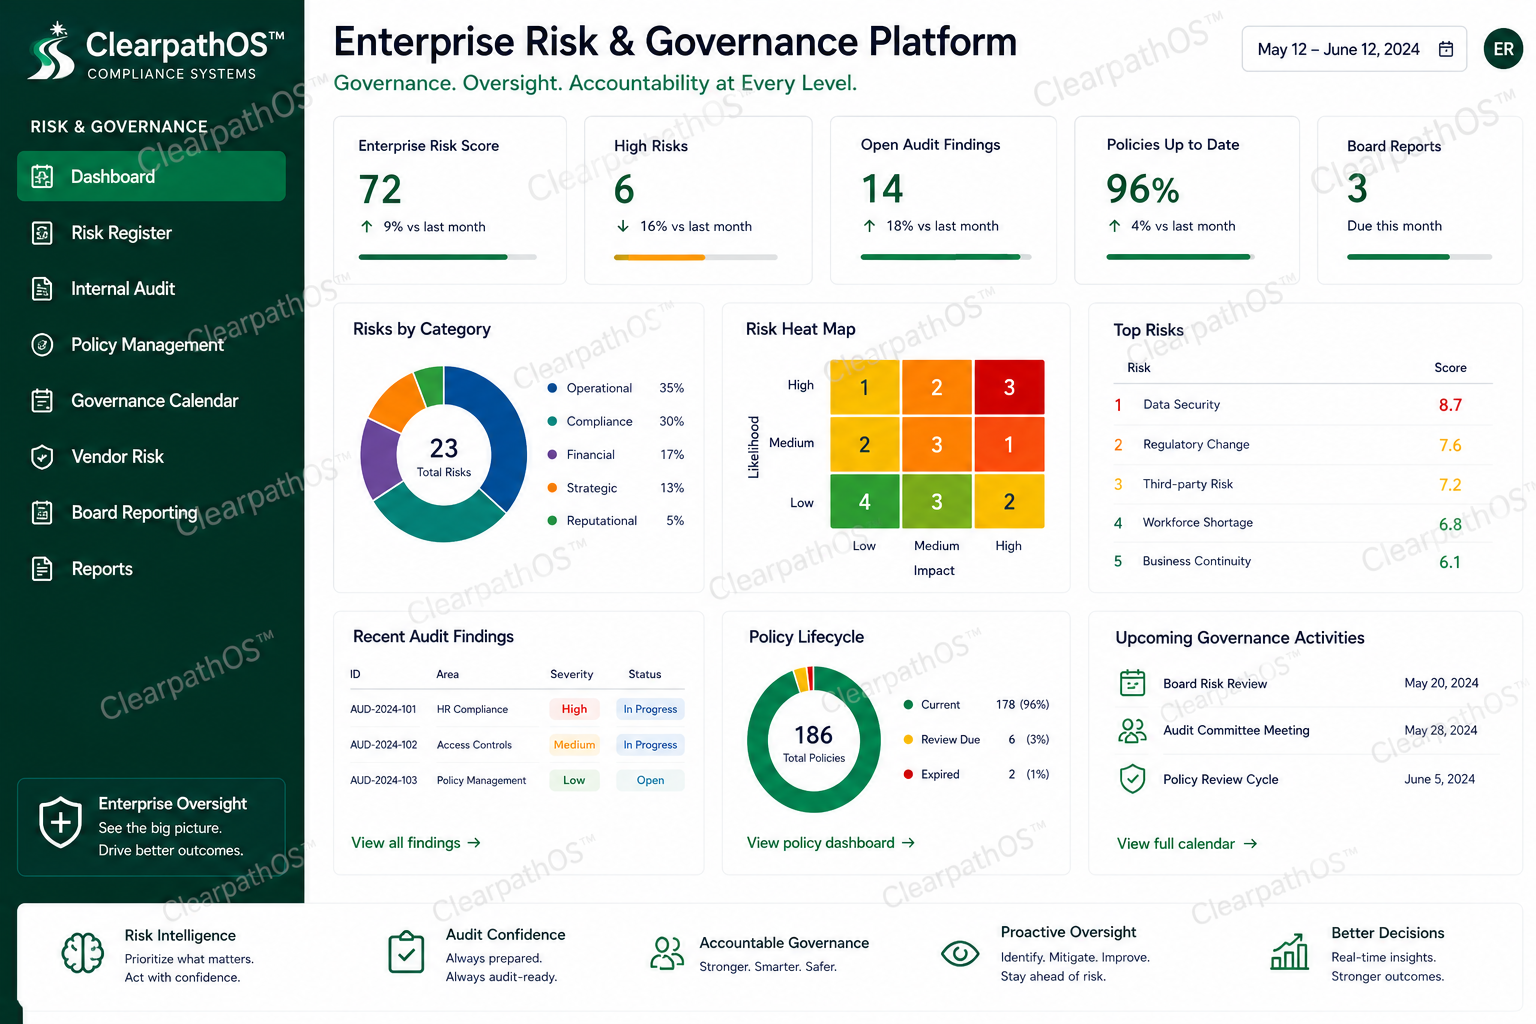The width and height of the screenshot is (1536, 1024).
Task: Click the High Risks down arrow
Action: click(x=623, y=227)
